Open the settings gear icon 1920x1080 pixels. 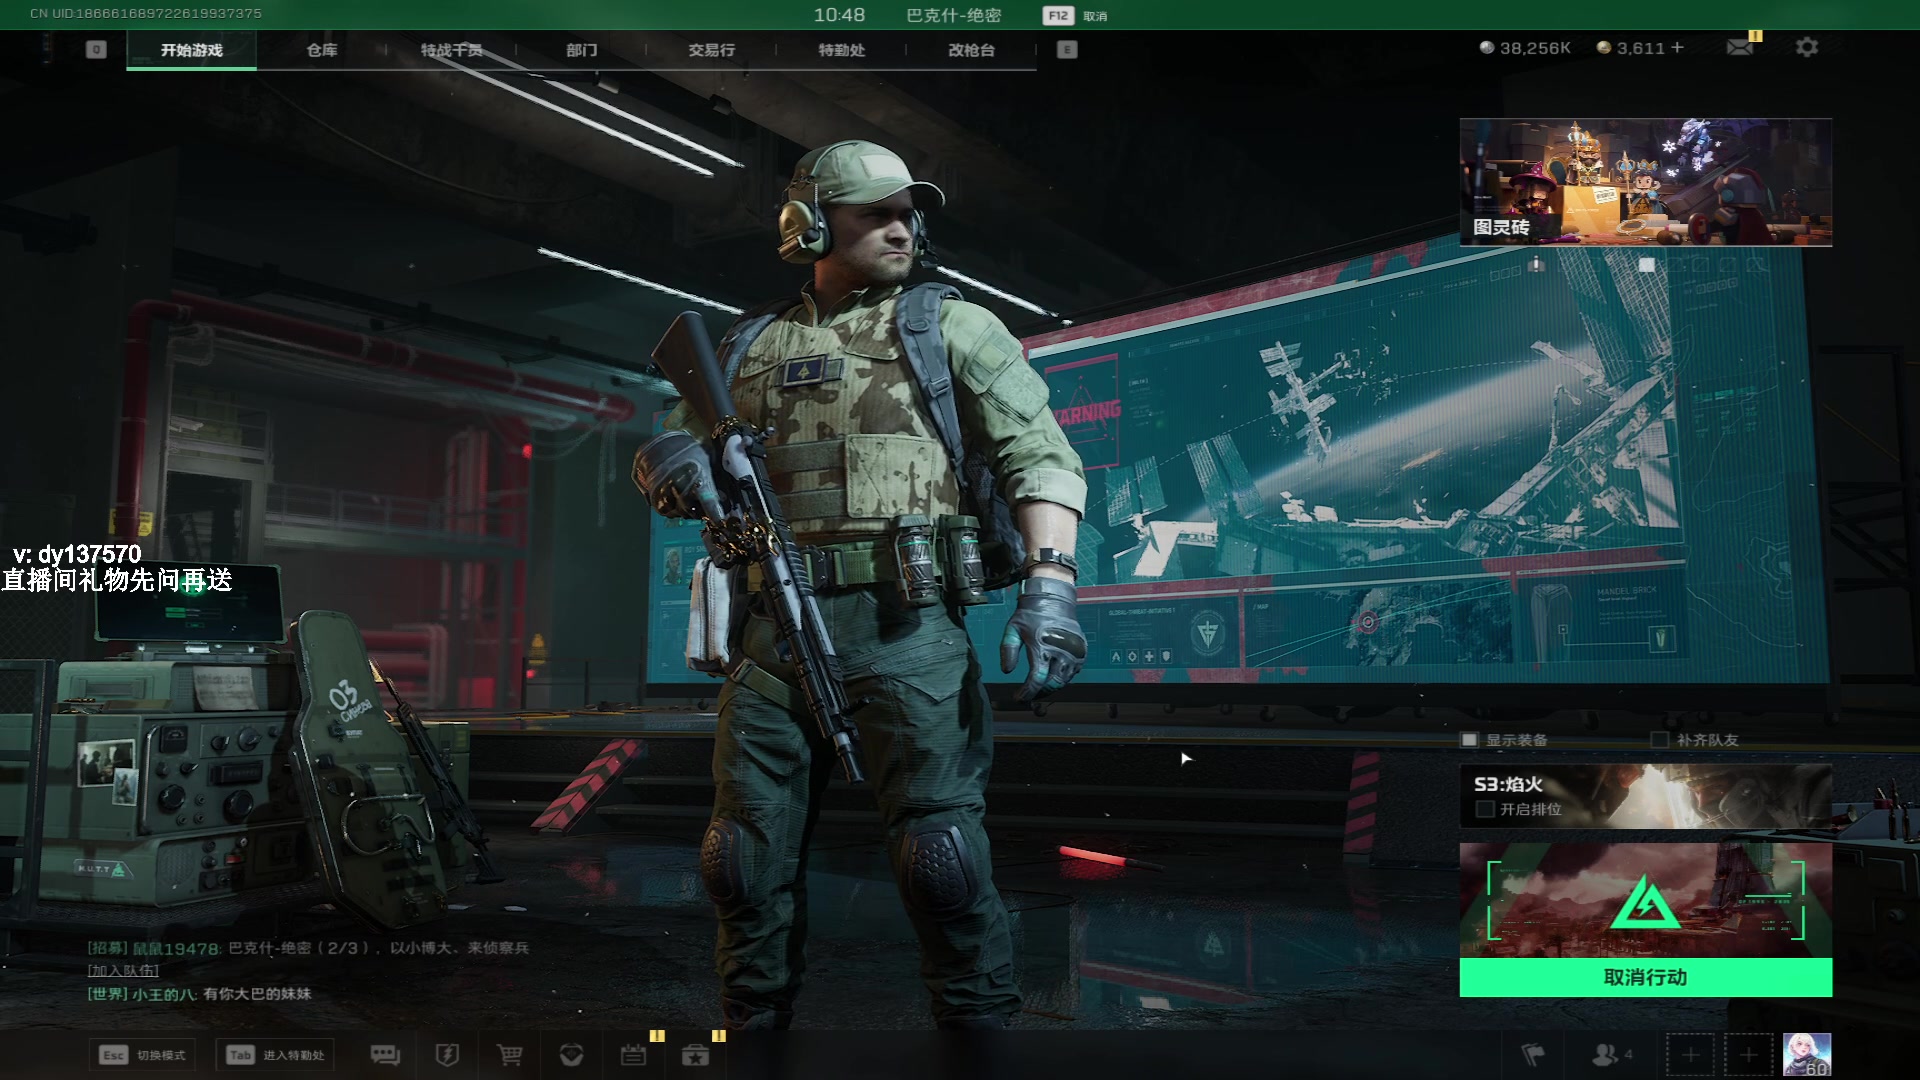(1806, 47)
